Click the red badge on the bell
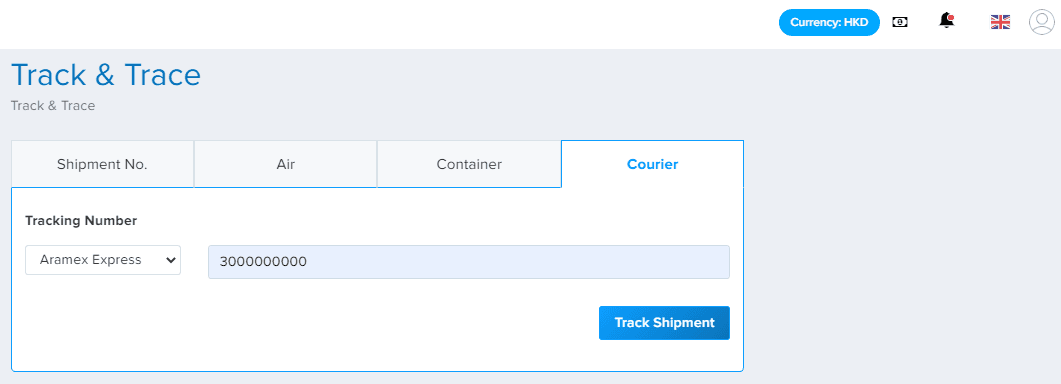The height and width of the screenshot is (384, 1061). click(x=951, y=16)
